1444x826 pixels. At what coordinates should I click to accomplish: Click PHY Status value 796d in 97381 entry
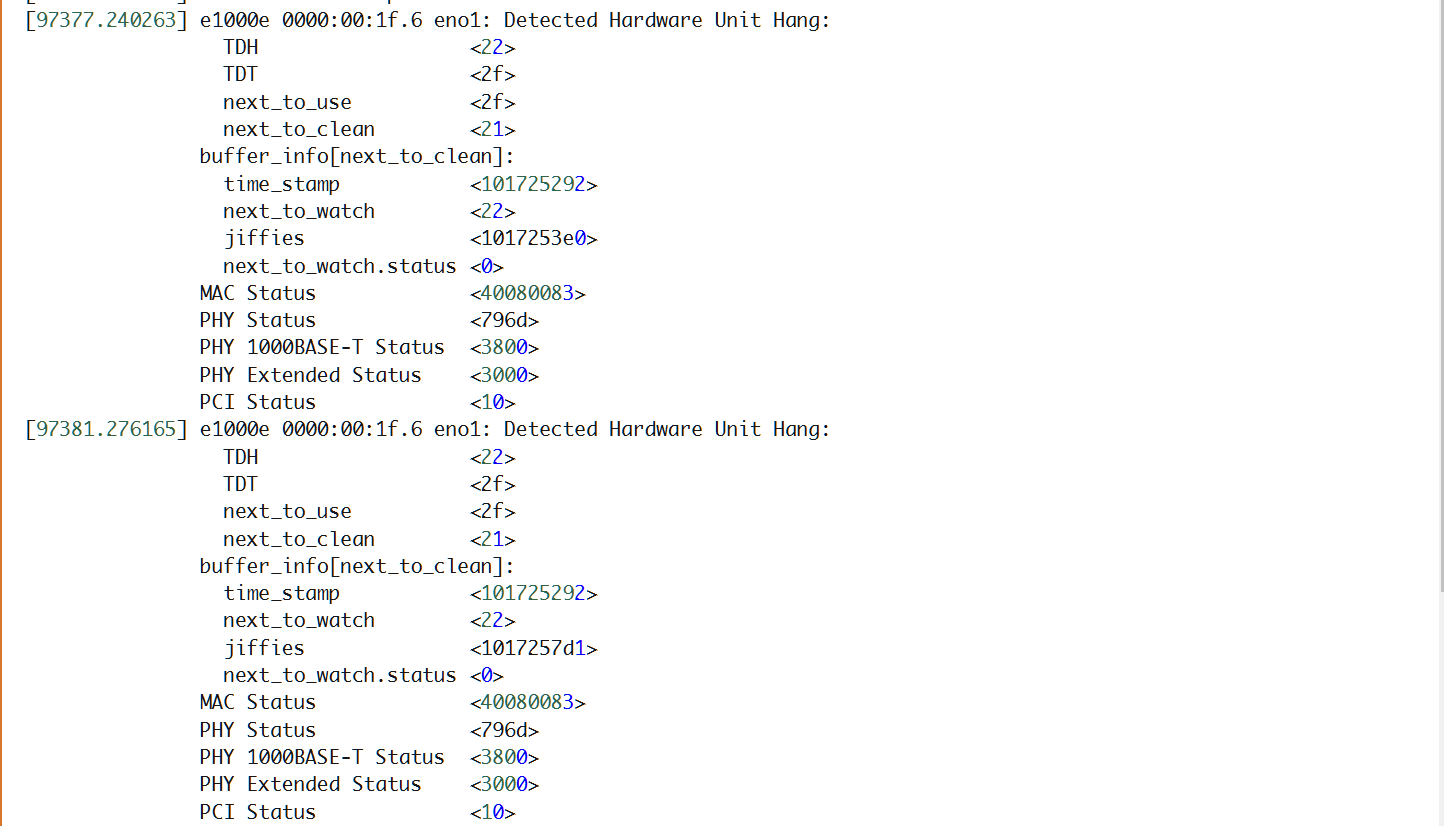pyautogui.click(x=504, y=730)
